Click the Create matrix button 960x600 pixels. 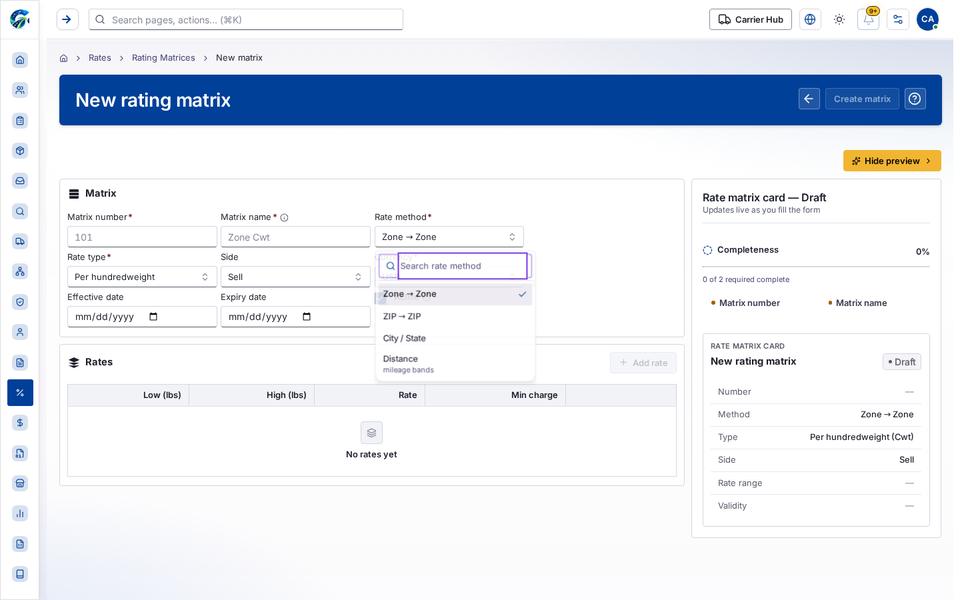862,99
